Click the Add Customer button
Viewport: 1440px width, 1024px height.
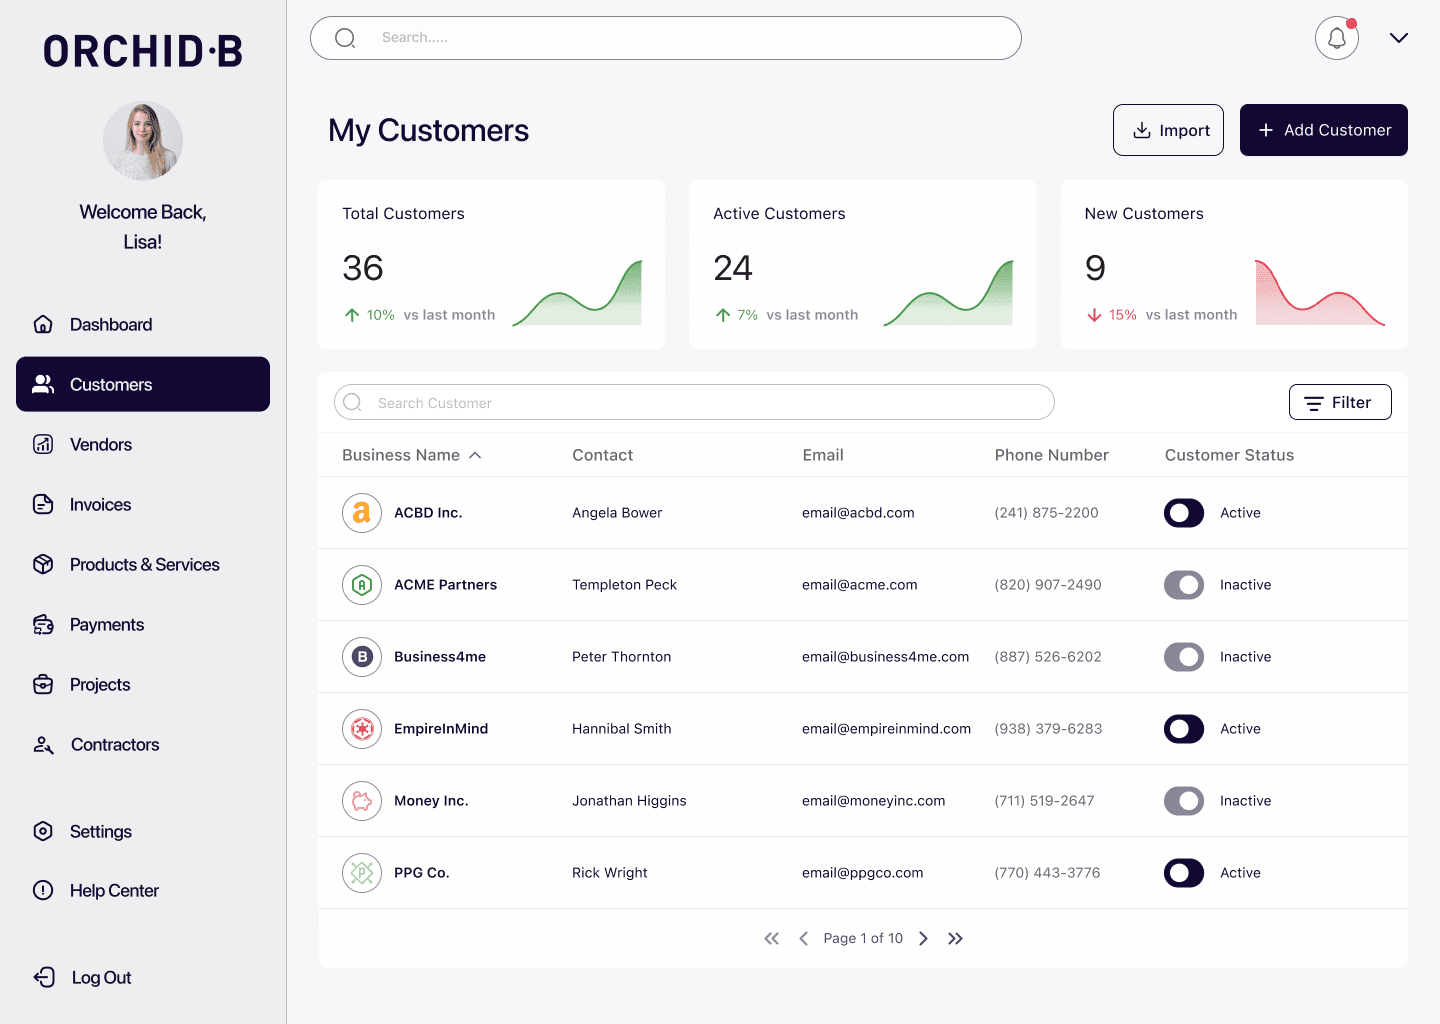[x=1324, y=130]
